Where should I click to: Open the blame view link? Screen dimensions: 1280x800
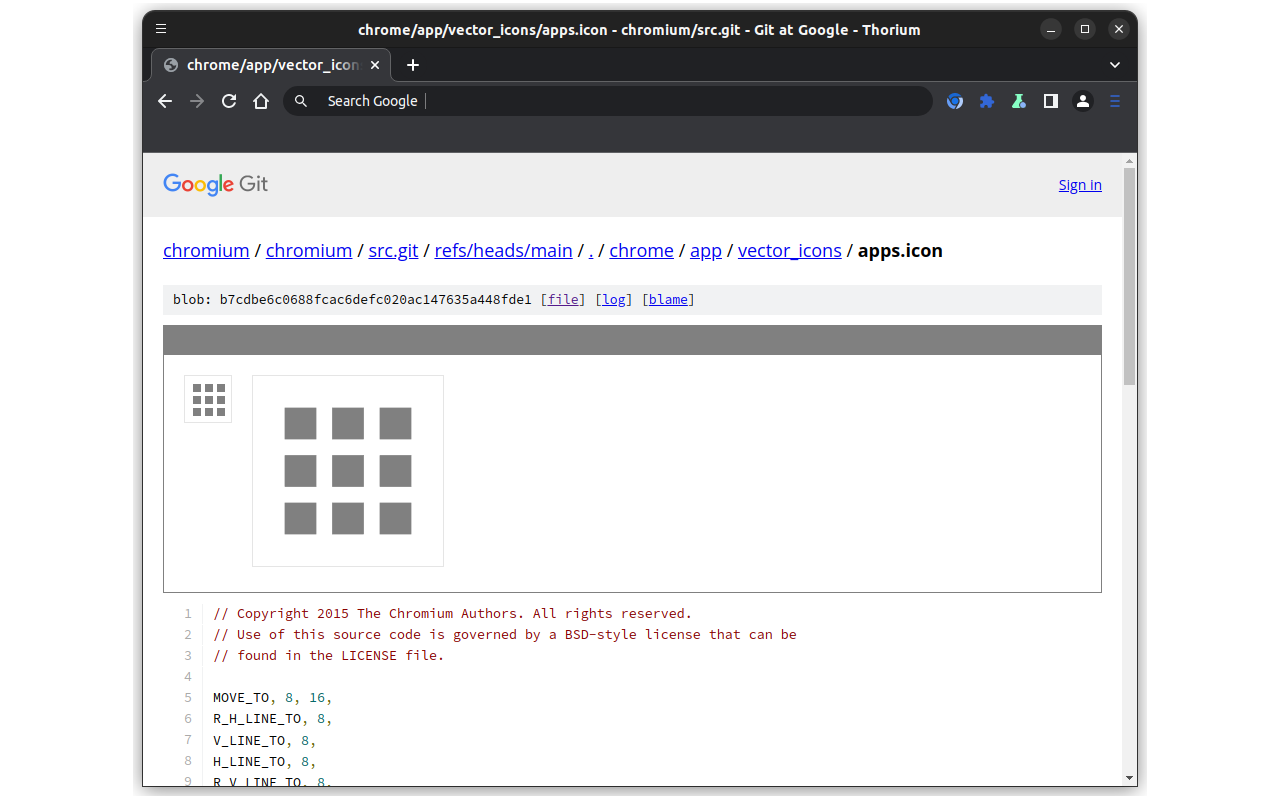[668, 299]
